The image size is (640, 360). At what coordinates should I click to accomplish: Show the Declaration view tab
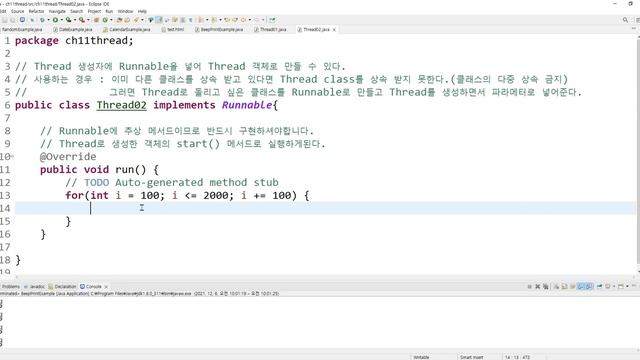click(x=62, y=287)
